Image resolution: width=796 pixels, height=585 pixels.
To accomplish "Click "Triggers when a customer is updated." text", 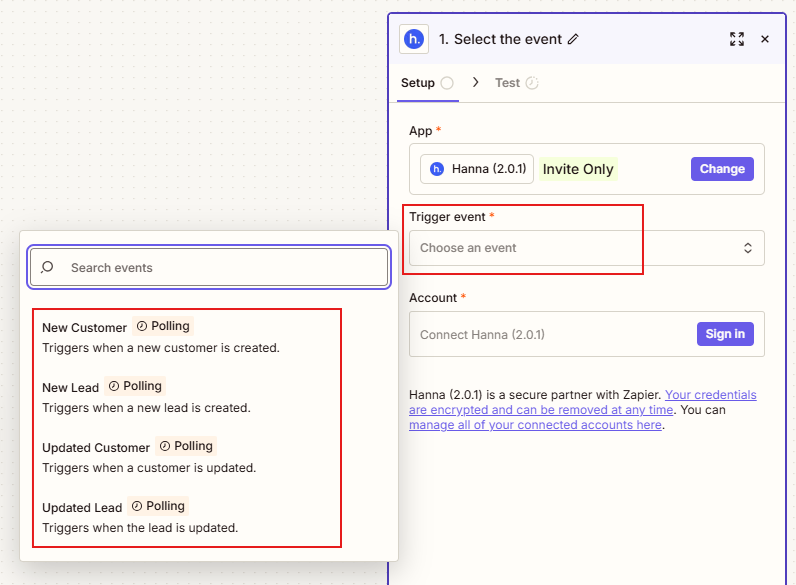I will pos(149,468).
